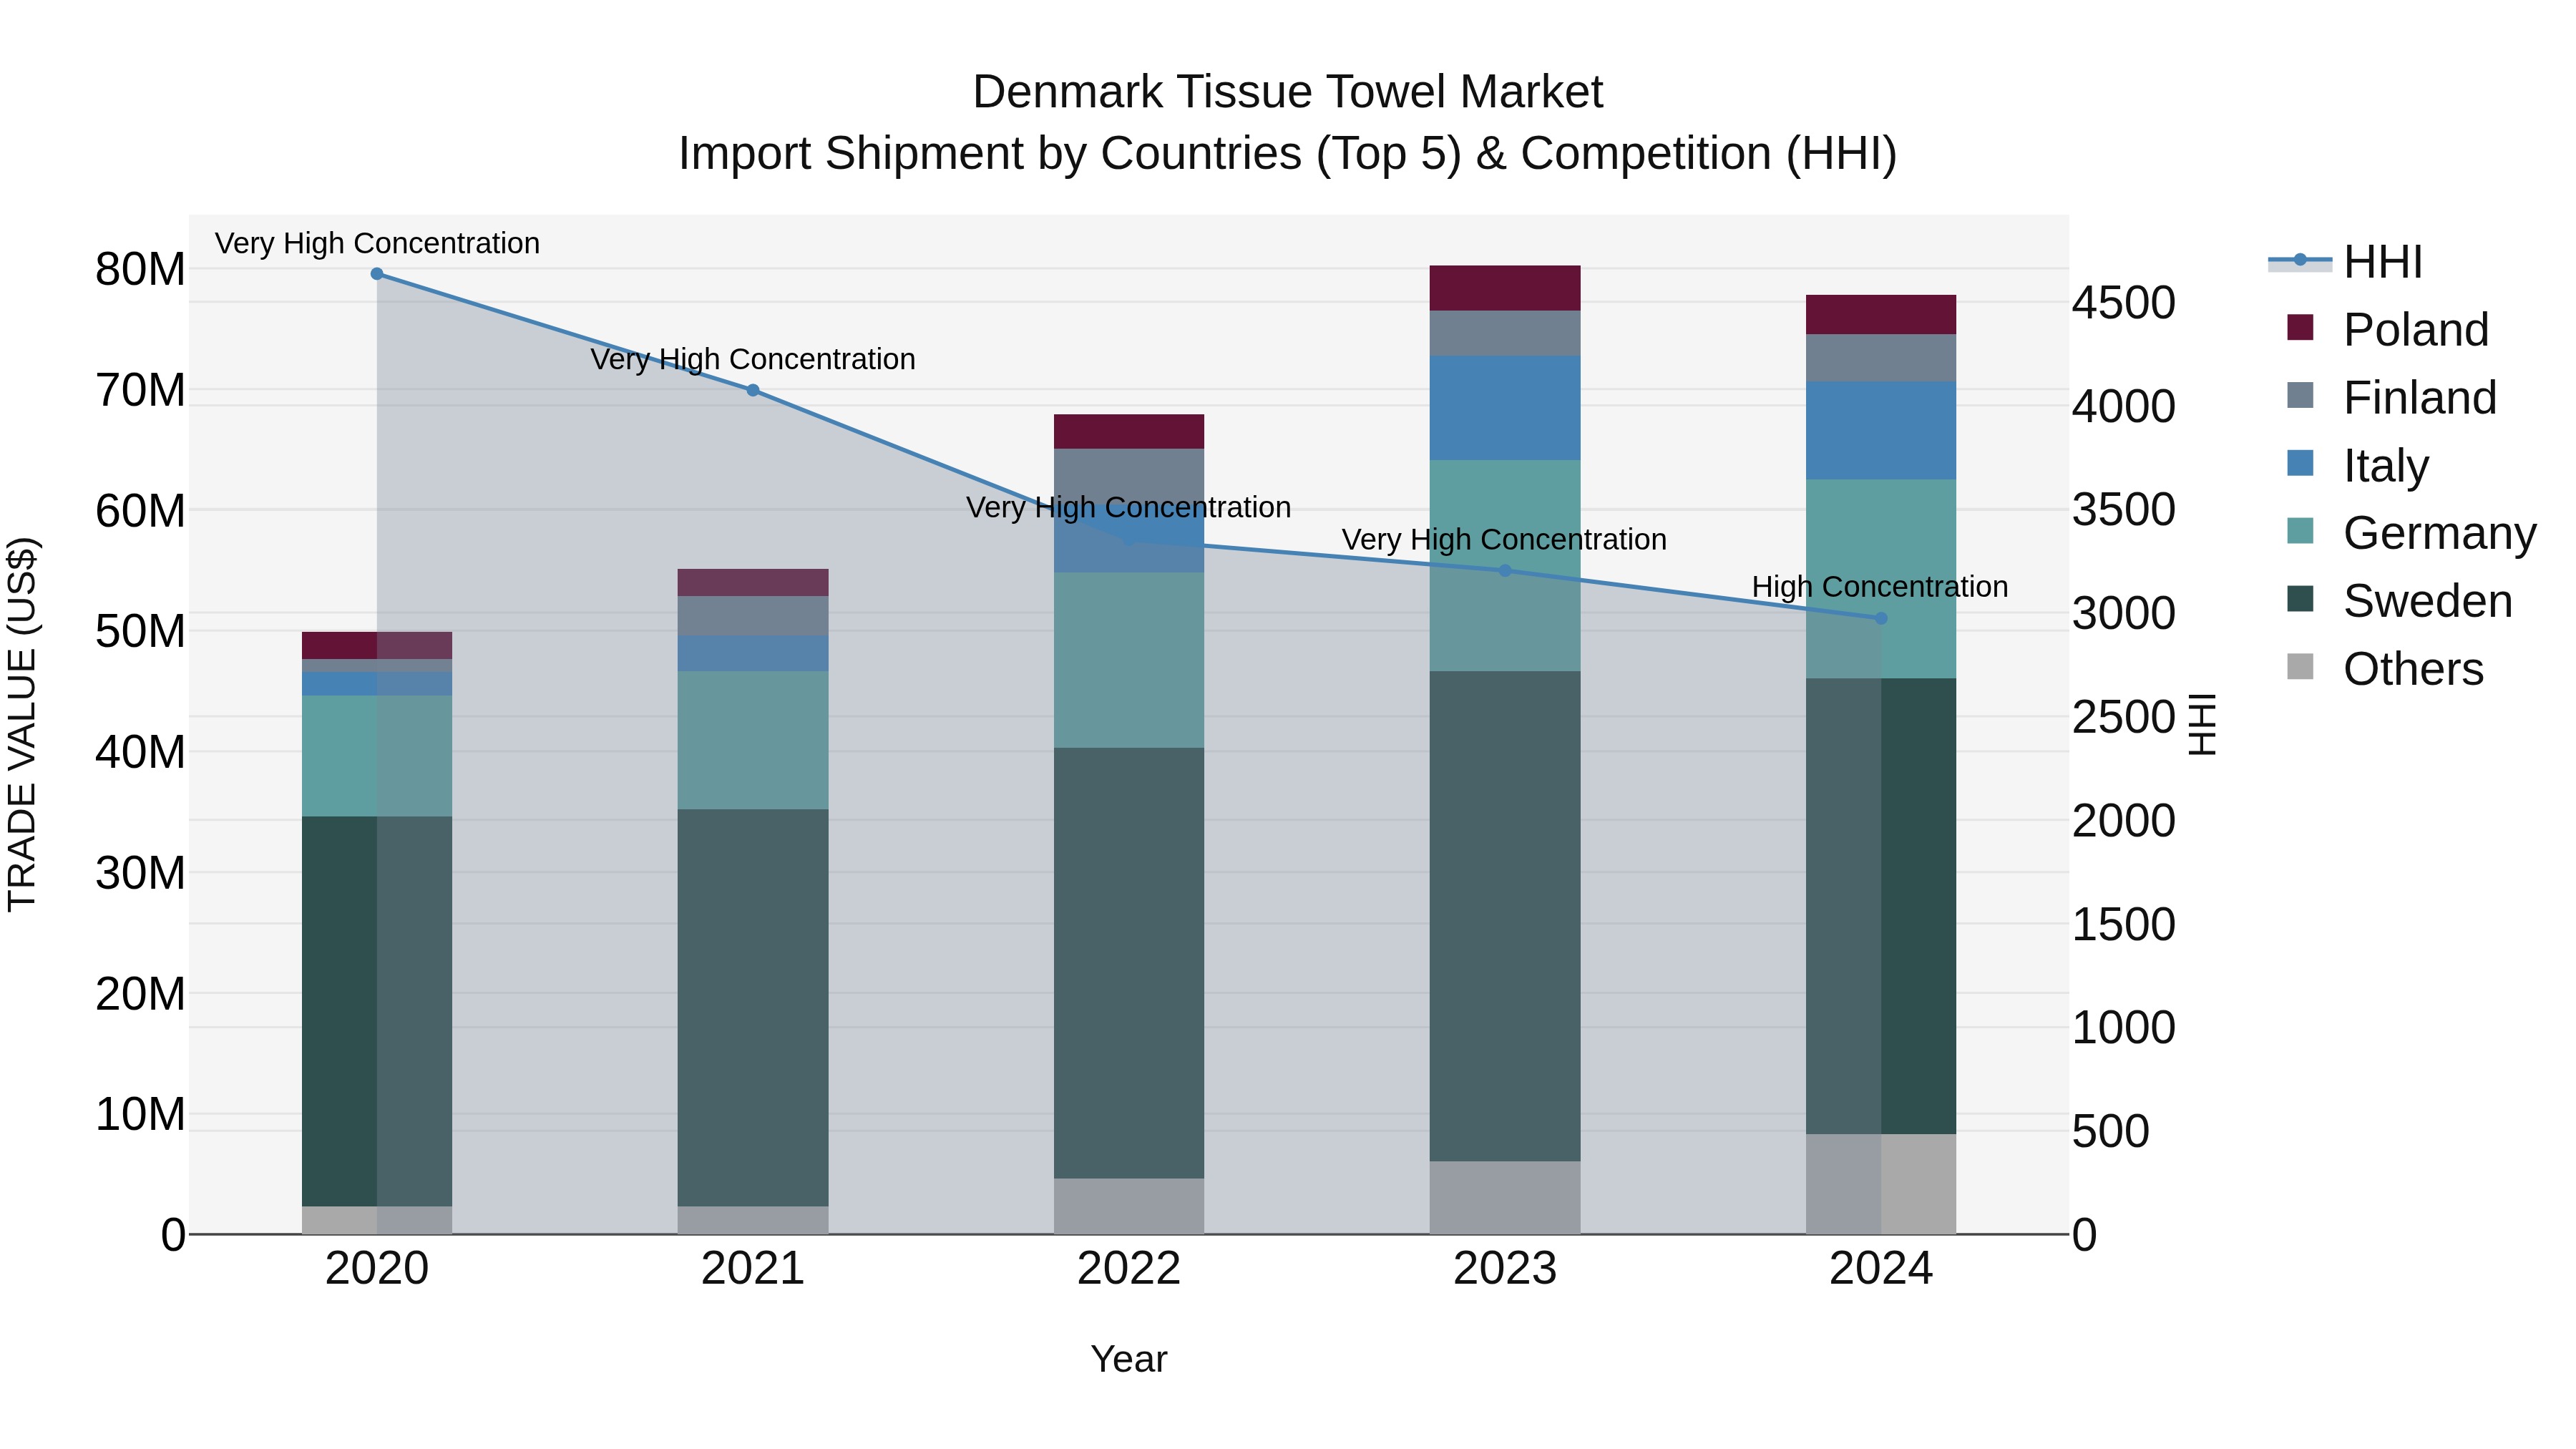The height and width of the screenshot is (1449, 2576).
Task: Click the Italy blue legend swatch
Action: (x=2300, y=463)
